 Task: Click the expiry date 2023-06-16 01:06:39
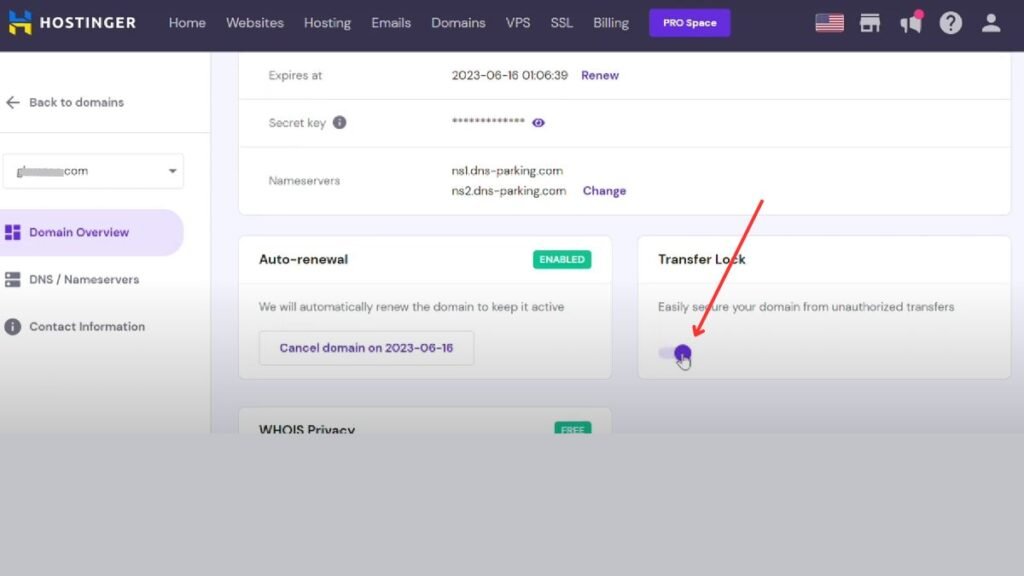coord(509,75)
